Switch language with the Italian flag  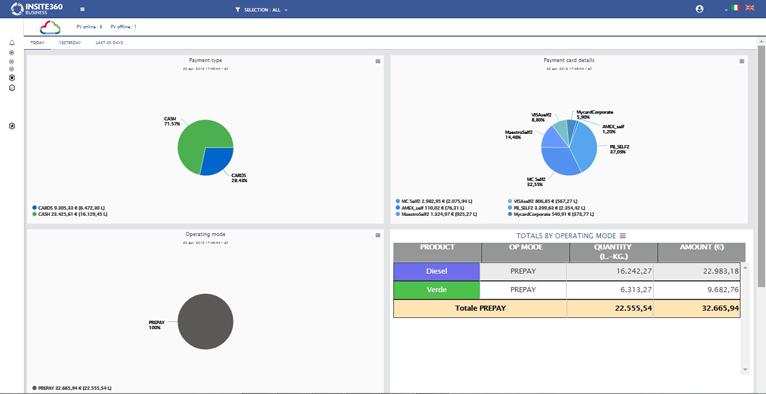point(736,8)
